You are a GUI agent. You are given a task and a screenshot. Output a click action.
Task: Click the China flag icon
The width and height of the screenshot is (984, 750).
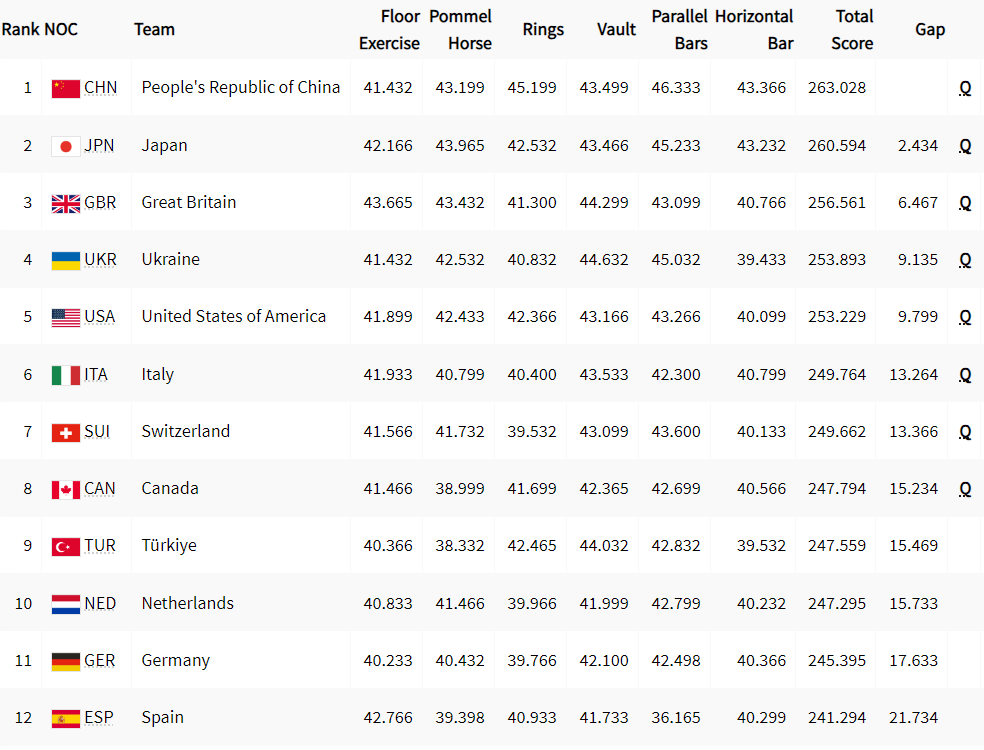click(66, 88)
